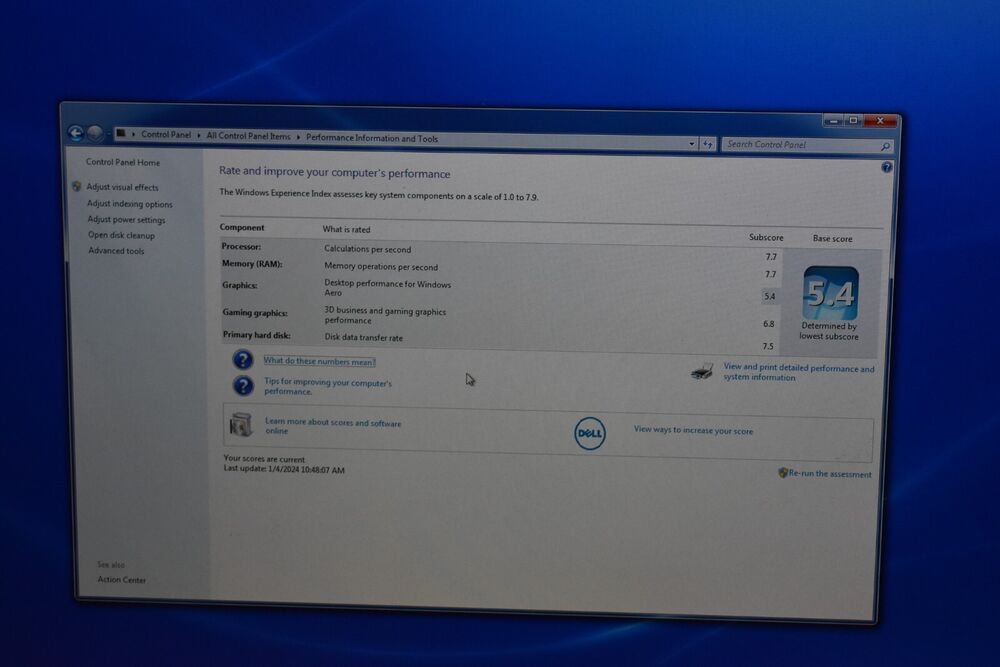Click the Primary hard disk row label
Viewport: 1000px width, 667px height.
click(256, 335)
